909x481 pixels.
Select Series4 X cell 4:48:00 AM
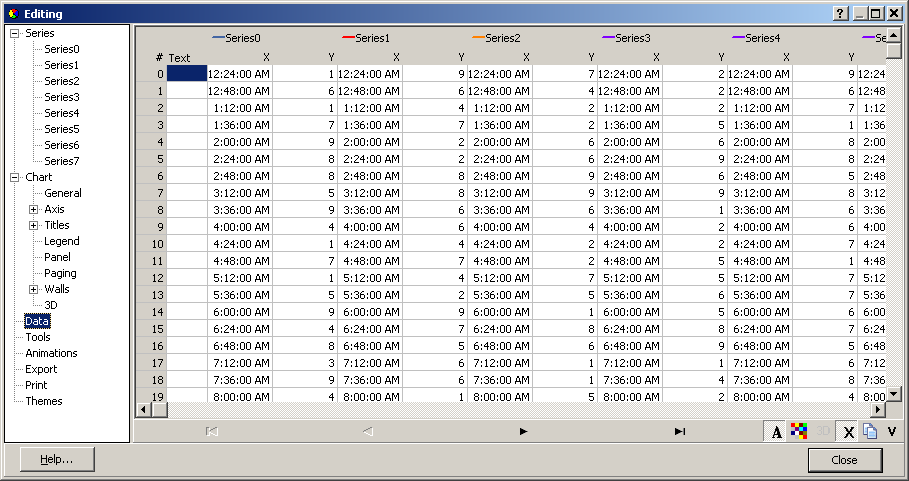click(760, 261)
